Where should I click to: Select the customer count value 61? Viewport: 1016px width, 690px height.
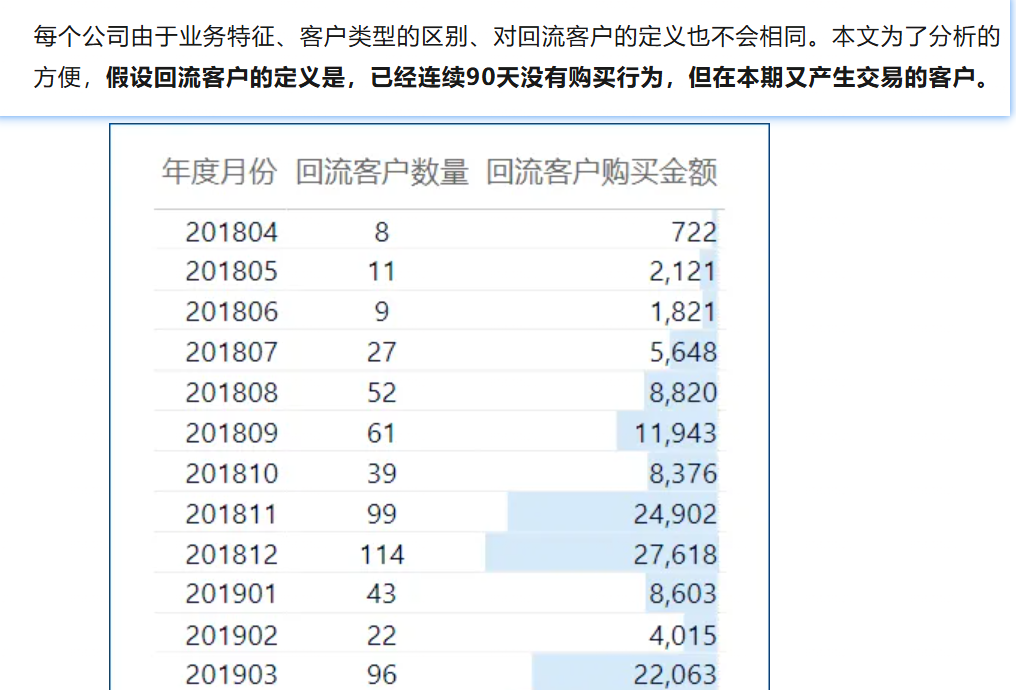[x=382, y=433]
